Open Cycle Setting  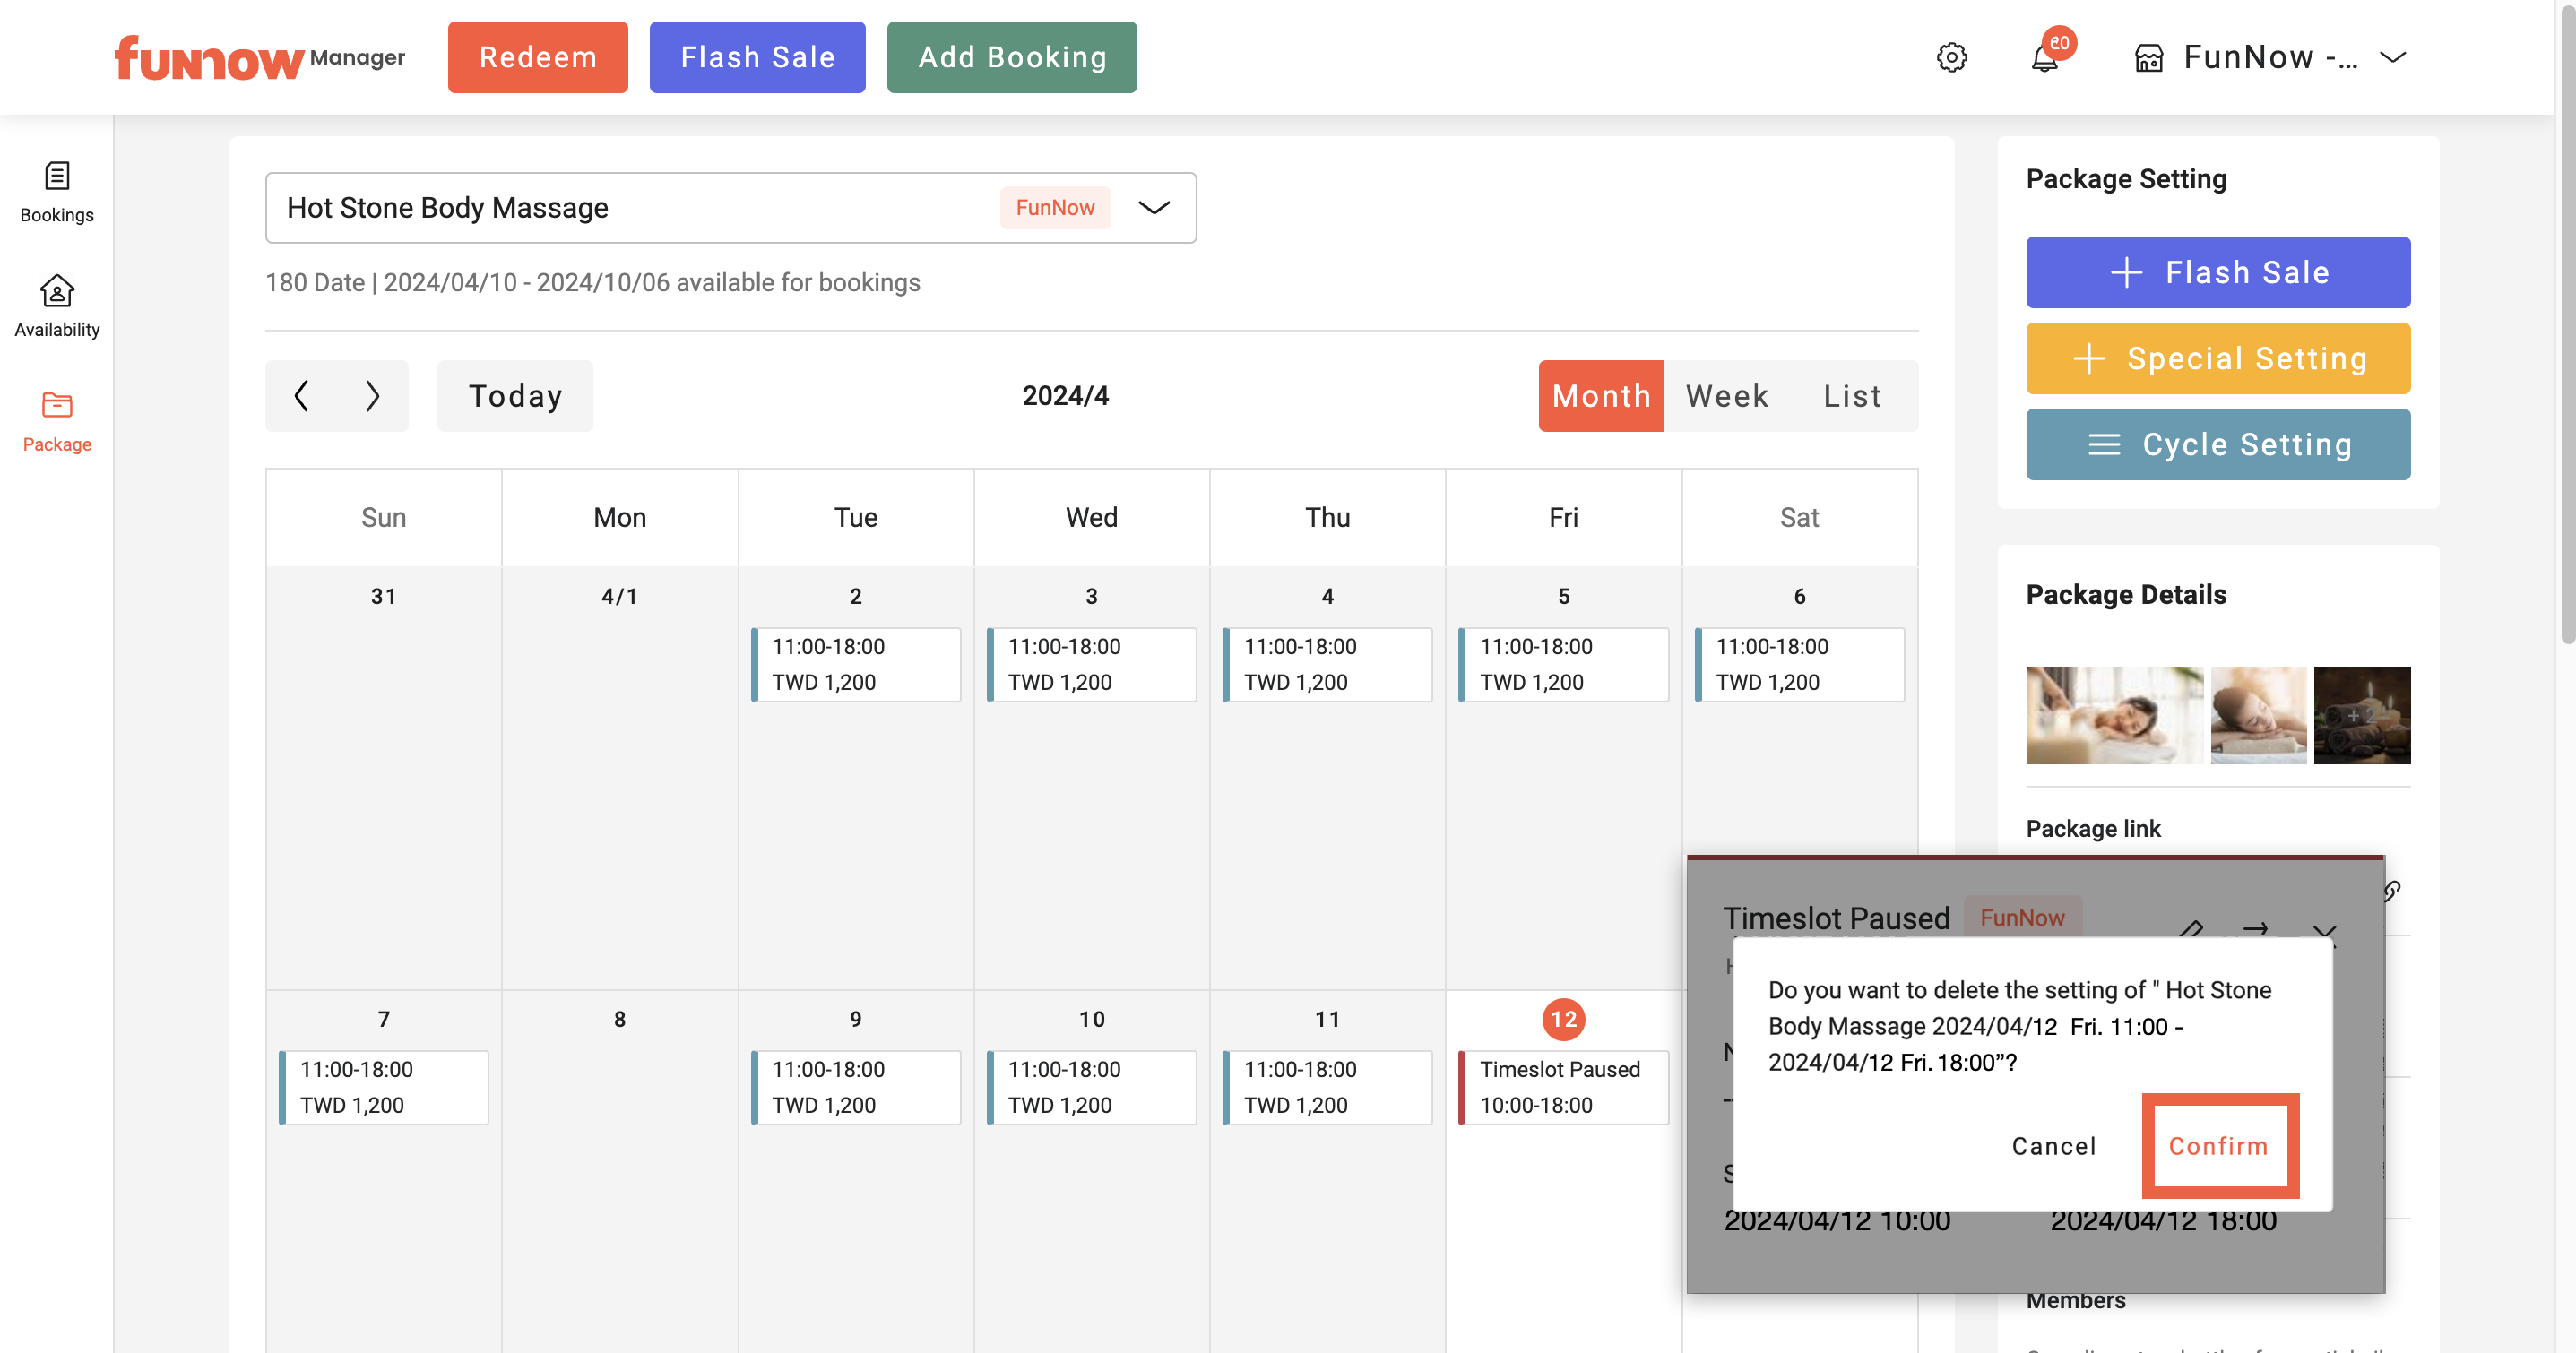coord(2218,444)
